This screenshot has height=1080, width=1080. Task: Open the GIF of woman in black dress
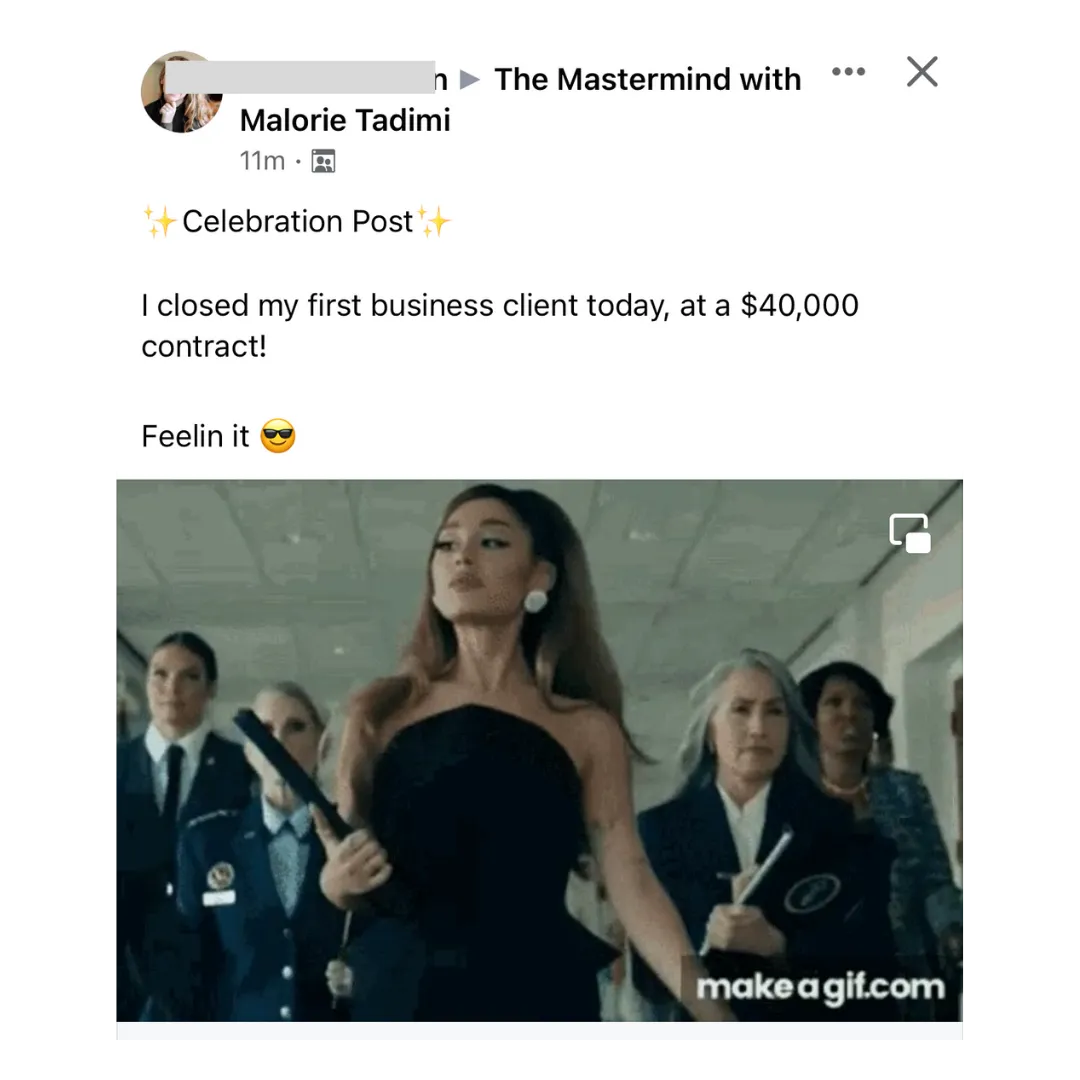539,750
